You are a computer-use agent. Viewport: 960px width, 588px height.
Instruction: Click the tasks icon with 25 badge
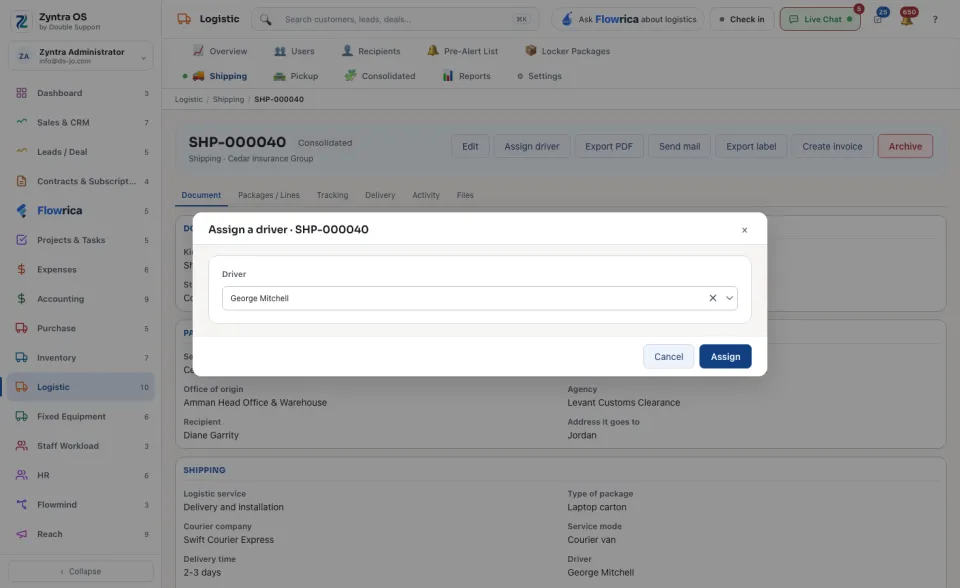(878, 19)
